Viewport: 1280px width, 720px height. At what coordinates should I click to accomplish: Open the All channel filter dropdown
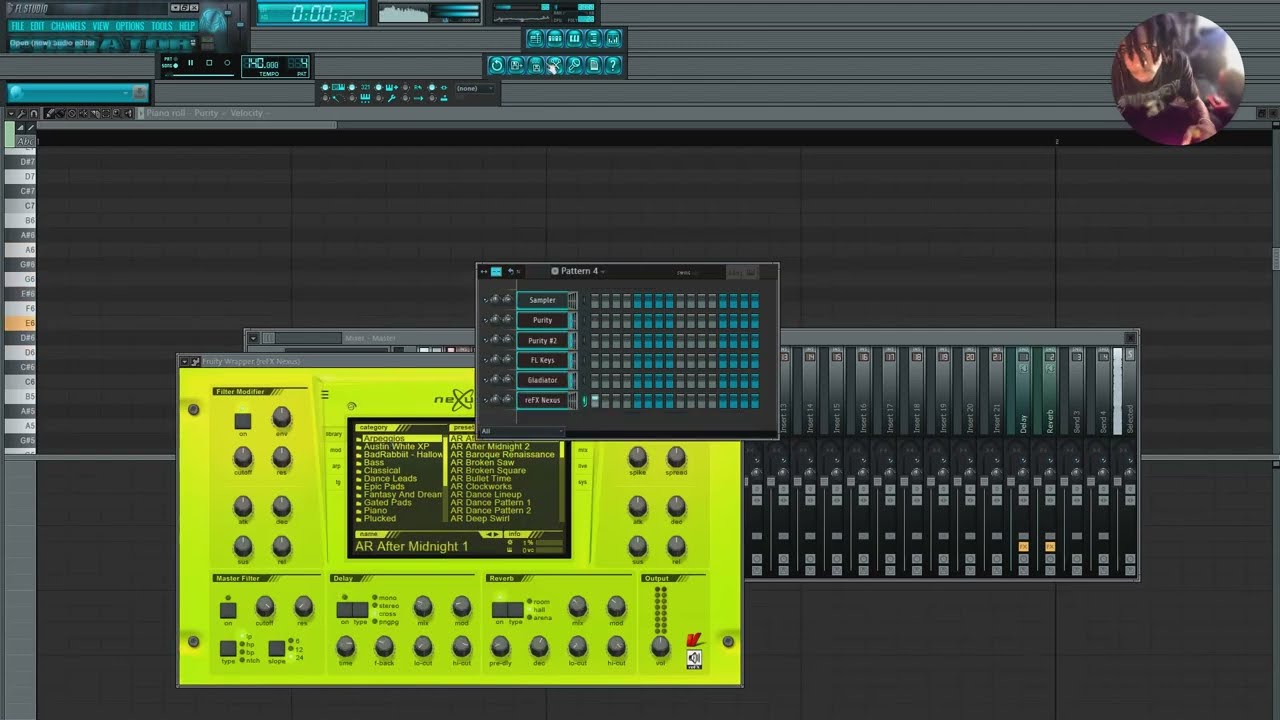coord(522,431)
